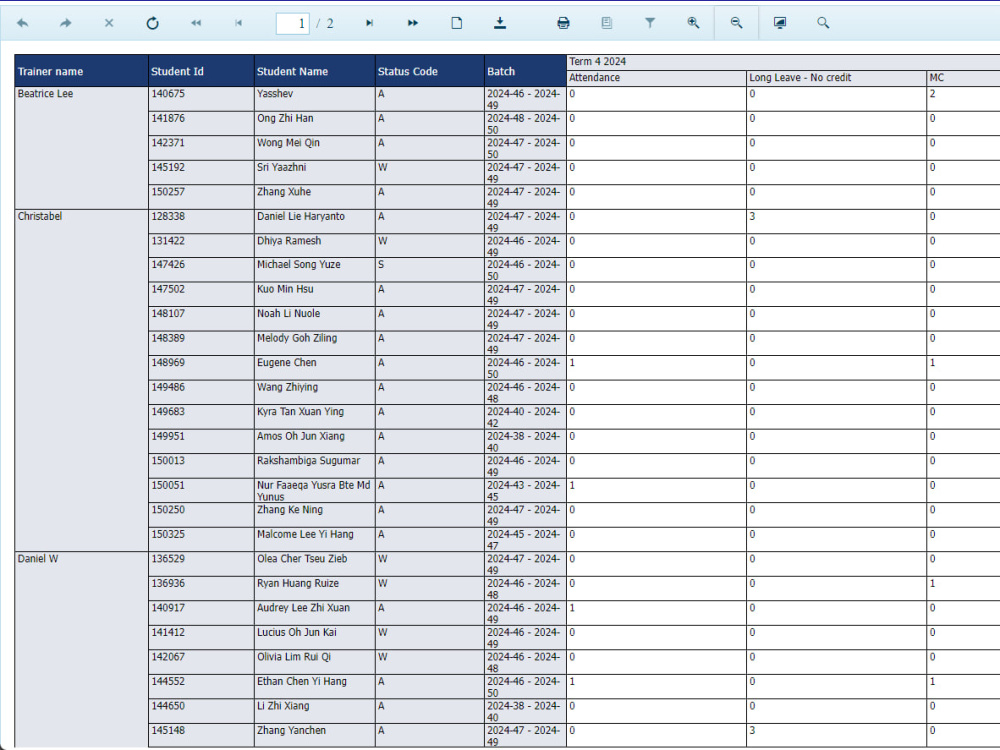Go to first page with double-left arrows
Image resolution: width=1000 pixels, height=750 pixels.
[x=196, y=23]
